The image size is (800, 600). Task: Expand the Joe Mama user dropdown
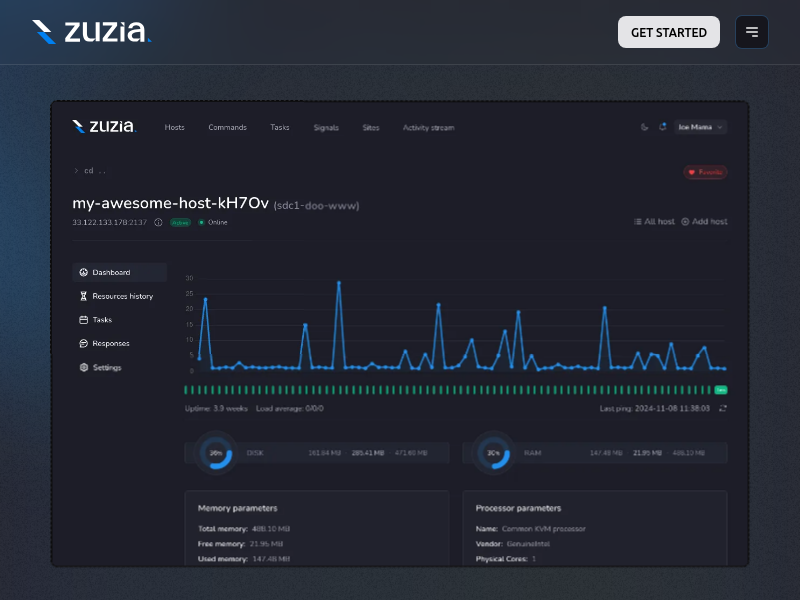pyautogui.click(x=701, y=127)
